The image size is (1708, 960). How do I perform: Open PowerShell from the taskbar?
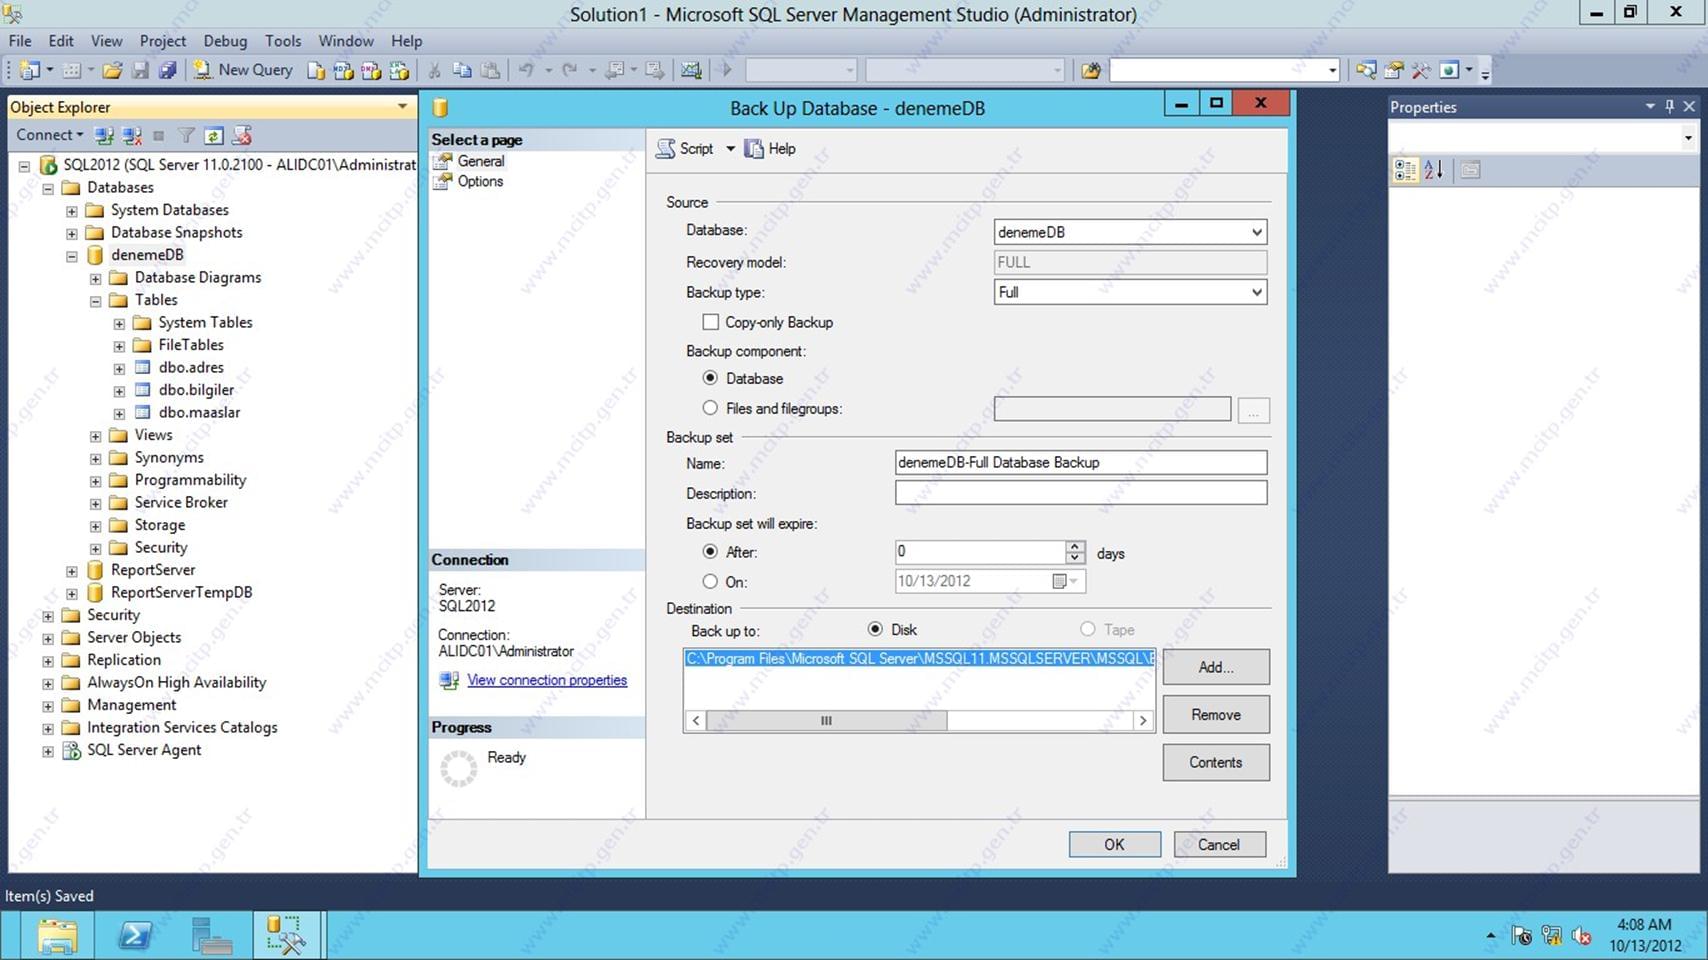[x=135, y=936]
